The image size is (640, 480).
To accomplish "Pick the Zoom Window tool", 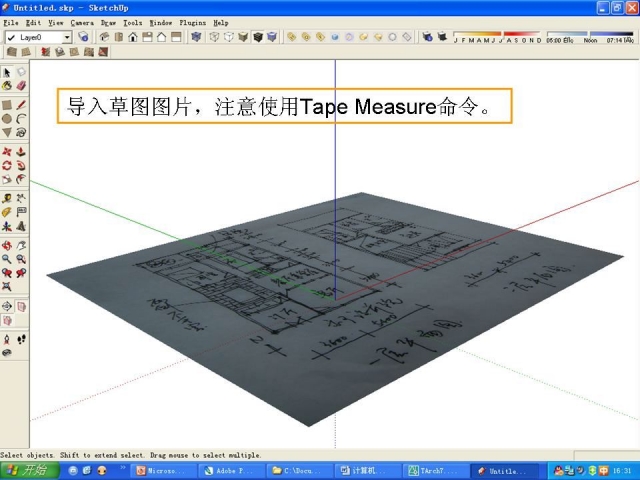I will coord(21,259).
